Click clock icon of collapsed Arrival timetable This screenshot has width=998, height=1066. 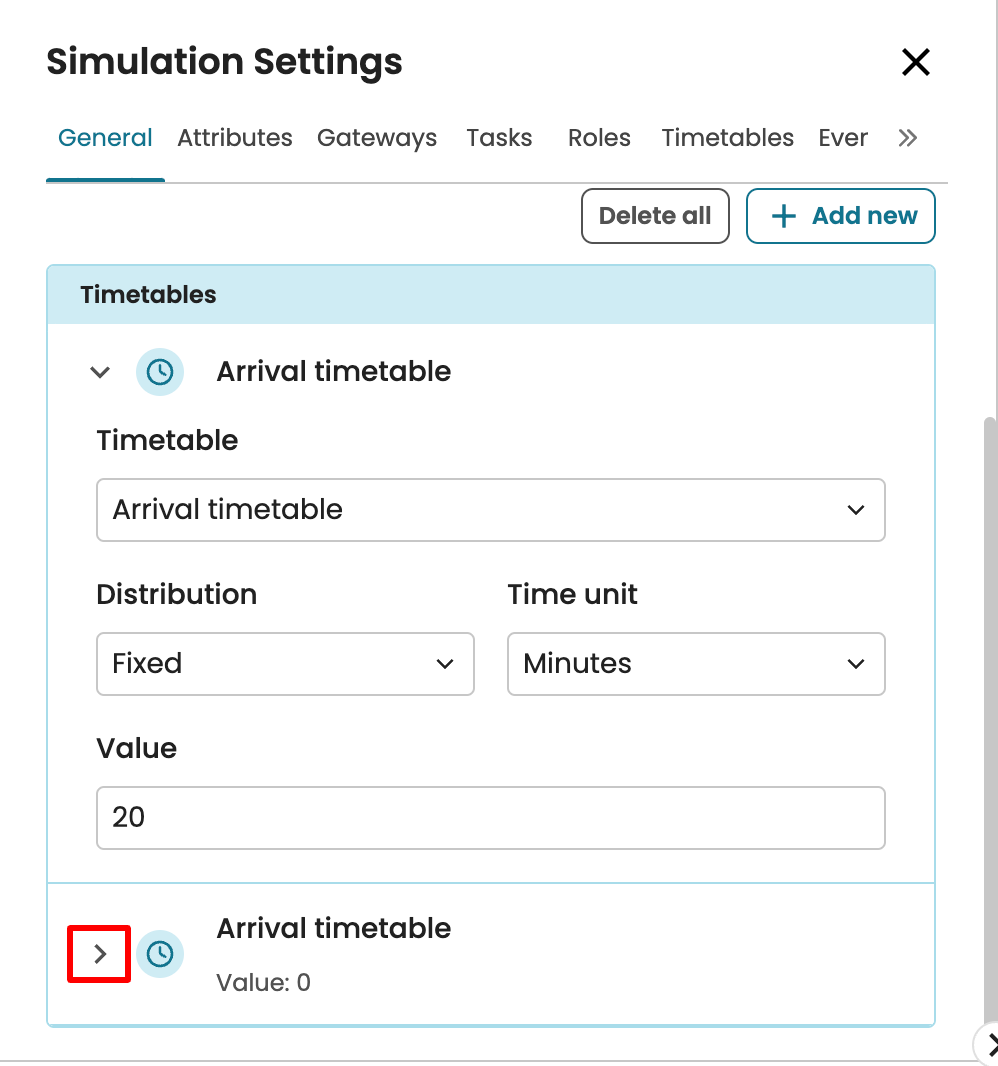point(160,954)
